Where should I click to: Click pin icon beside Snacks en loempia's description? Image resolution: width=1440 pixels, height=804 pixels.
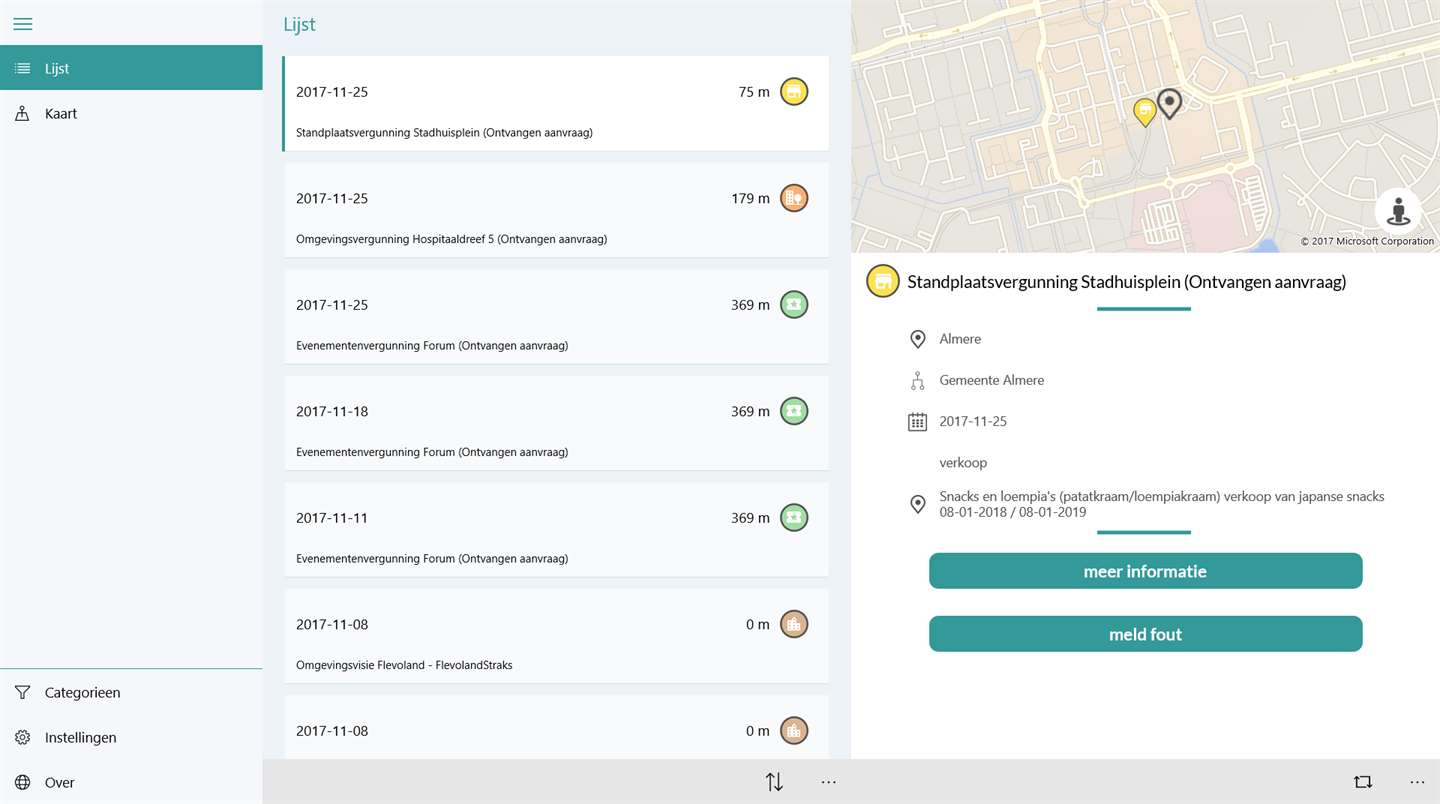point(917,504)
